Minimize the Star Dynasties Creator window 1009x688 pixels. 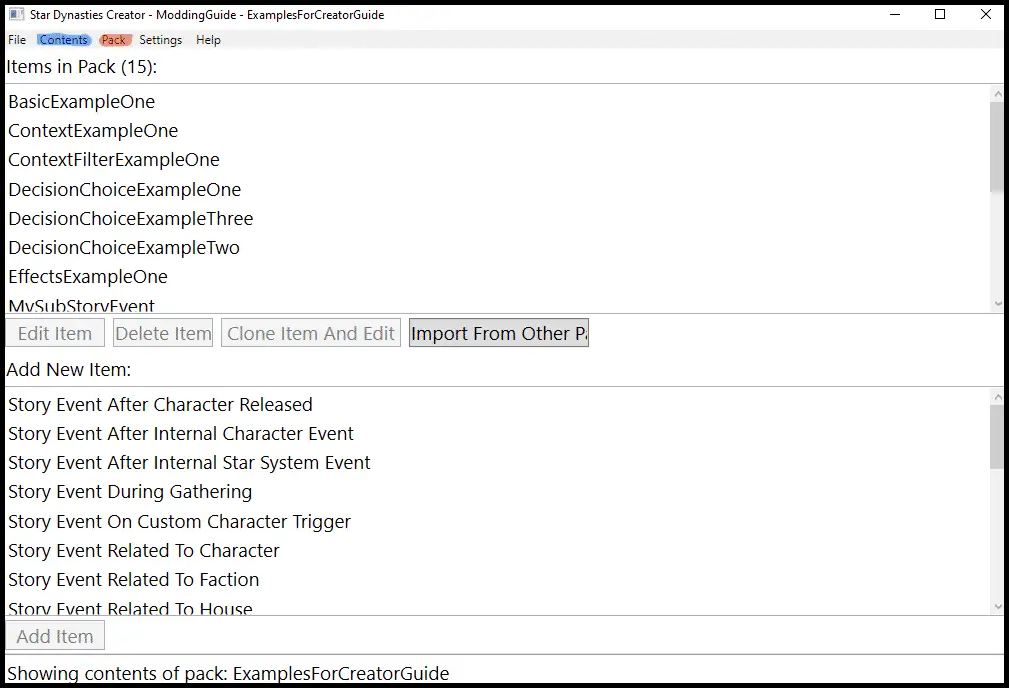click(x=894, y=14)
